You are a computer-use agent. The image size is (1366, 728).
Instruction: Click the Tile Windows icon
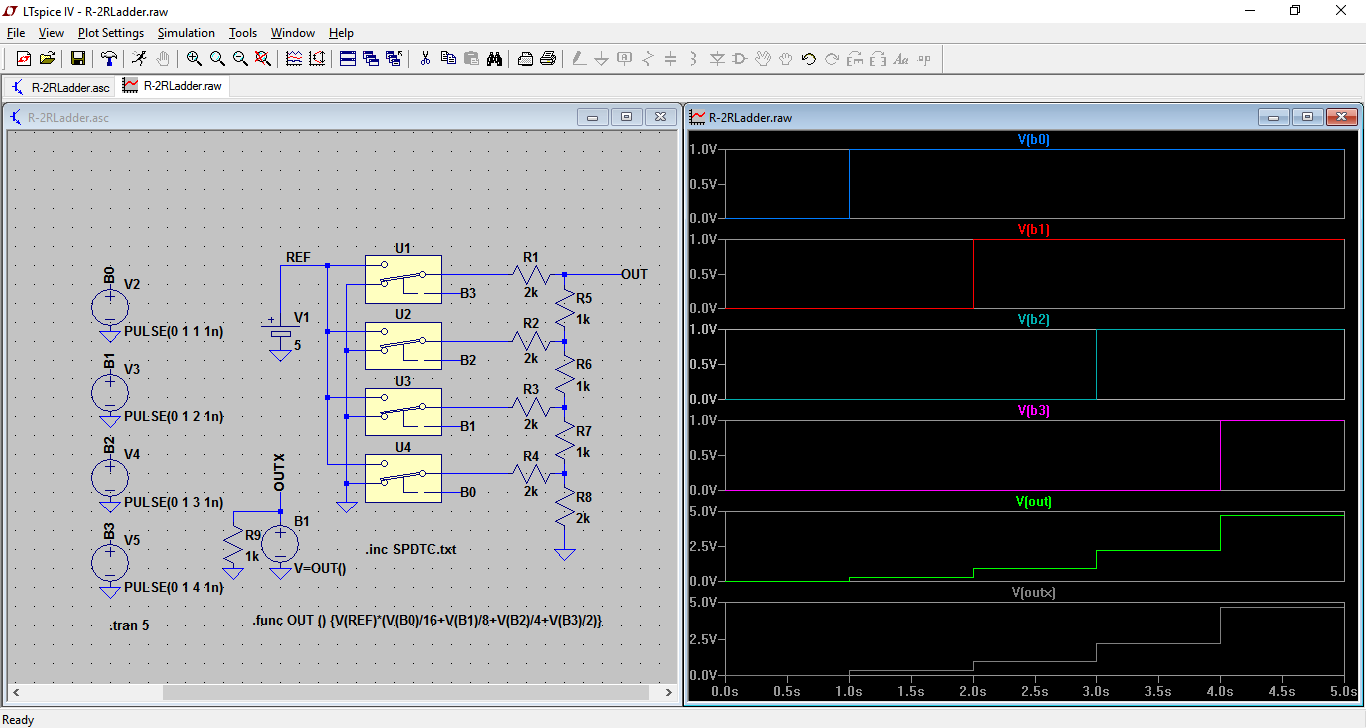tap(348, 59)
